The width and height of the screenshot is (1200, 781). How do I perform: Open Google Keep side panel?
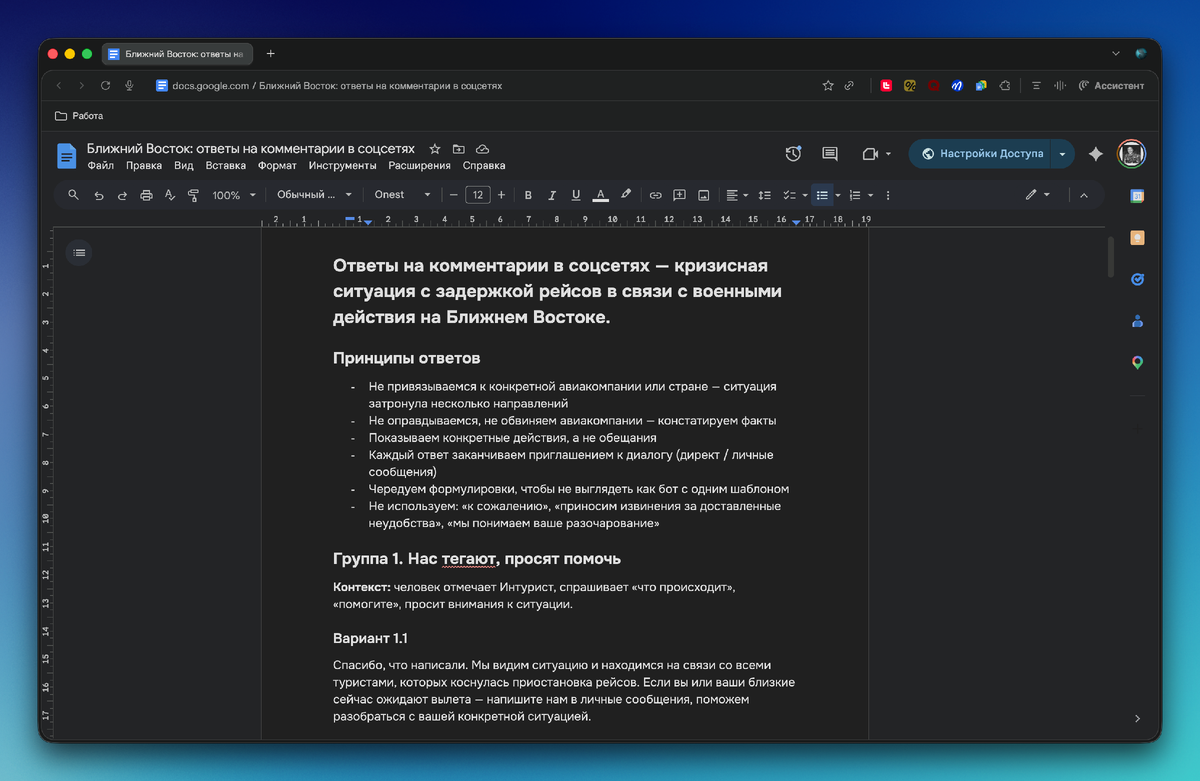click(1137, 238)
